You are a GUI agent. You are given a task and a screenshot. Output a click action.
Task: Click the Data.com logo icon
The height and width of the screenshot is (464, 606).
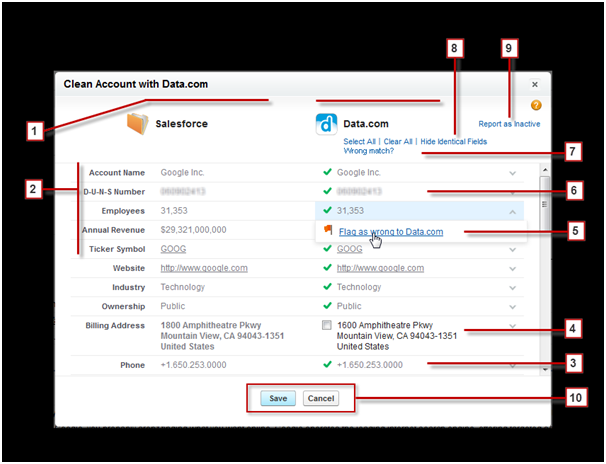326,124
